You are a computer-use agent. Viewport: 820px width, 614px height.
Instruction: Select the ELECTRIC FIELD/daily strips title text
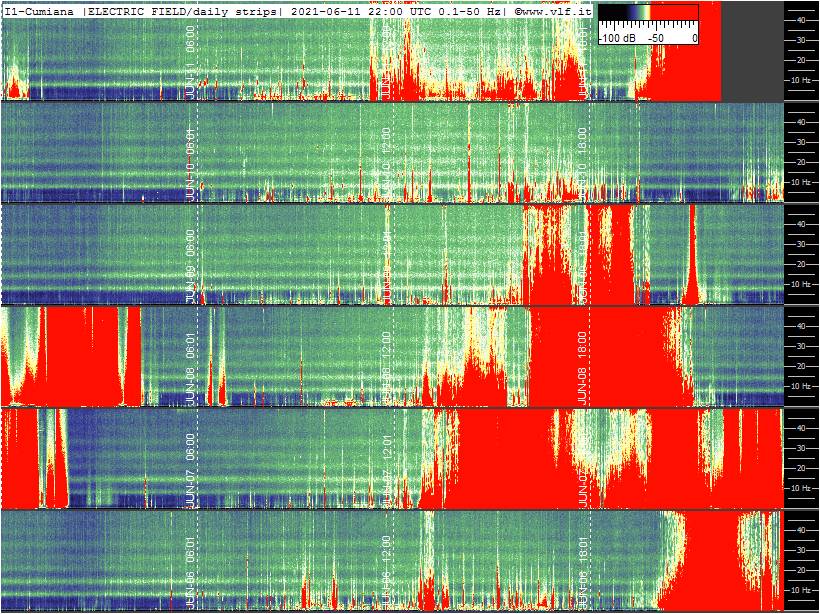click(x=178, y=12)
